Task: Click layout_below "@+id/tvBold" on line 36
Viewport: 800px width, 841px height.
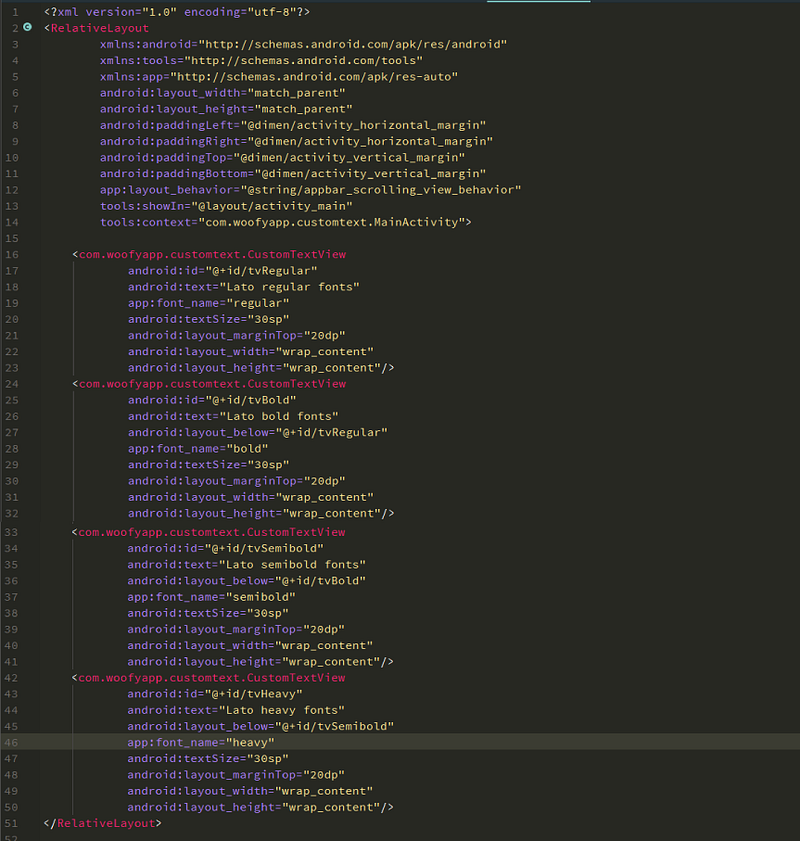Action: tap(247, 580)
